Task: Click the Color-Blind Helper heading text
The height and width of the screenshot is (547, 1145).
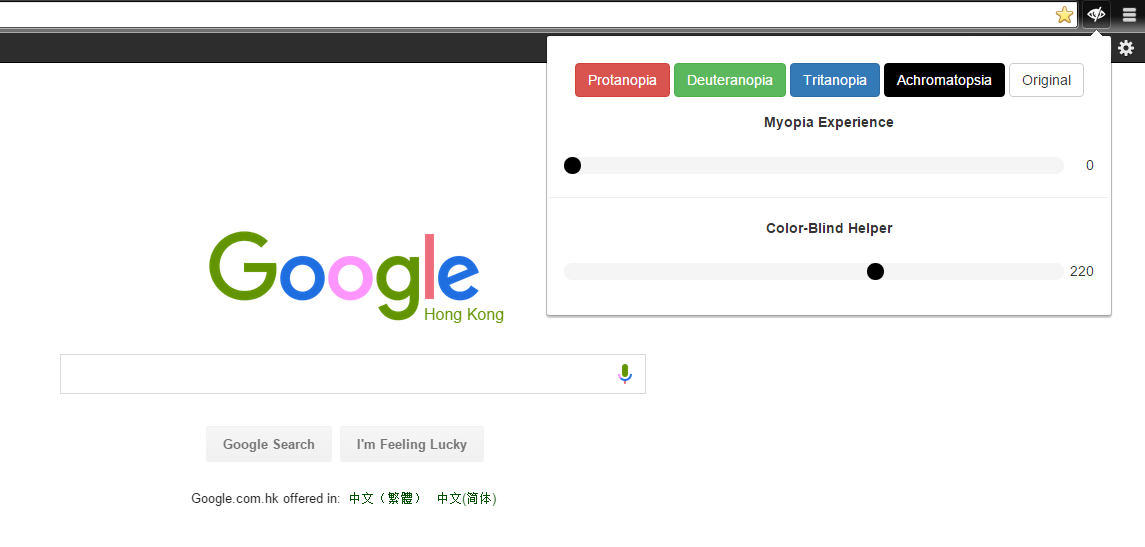Action: coord(829,228)
